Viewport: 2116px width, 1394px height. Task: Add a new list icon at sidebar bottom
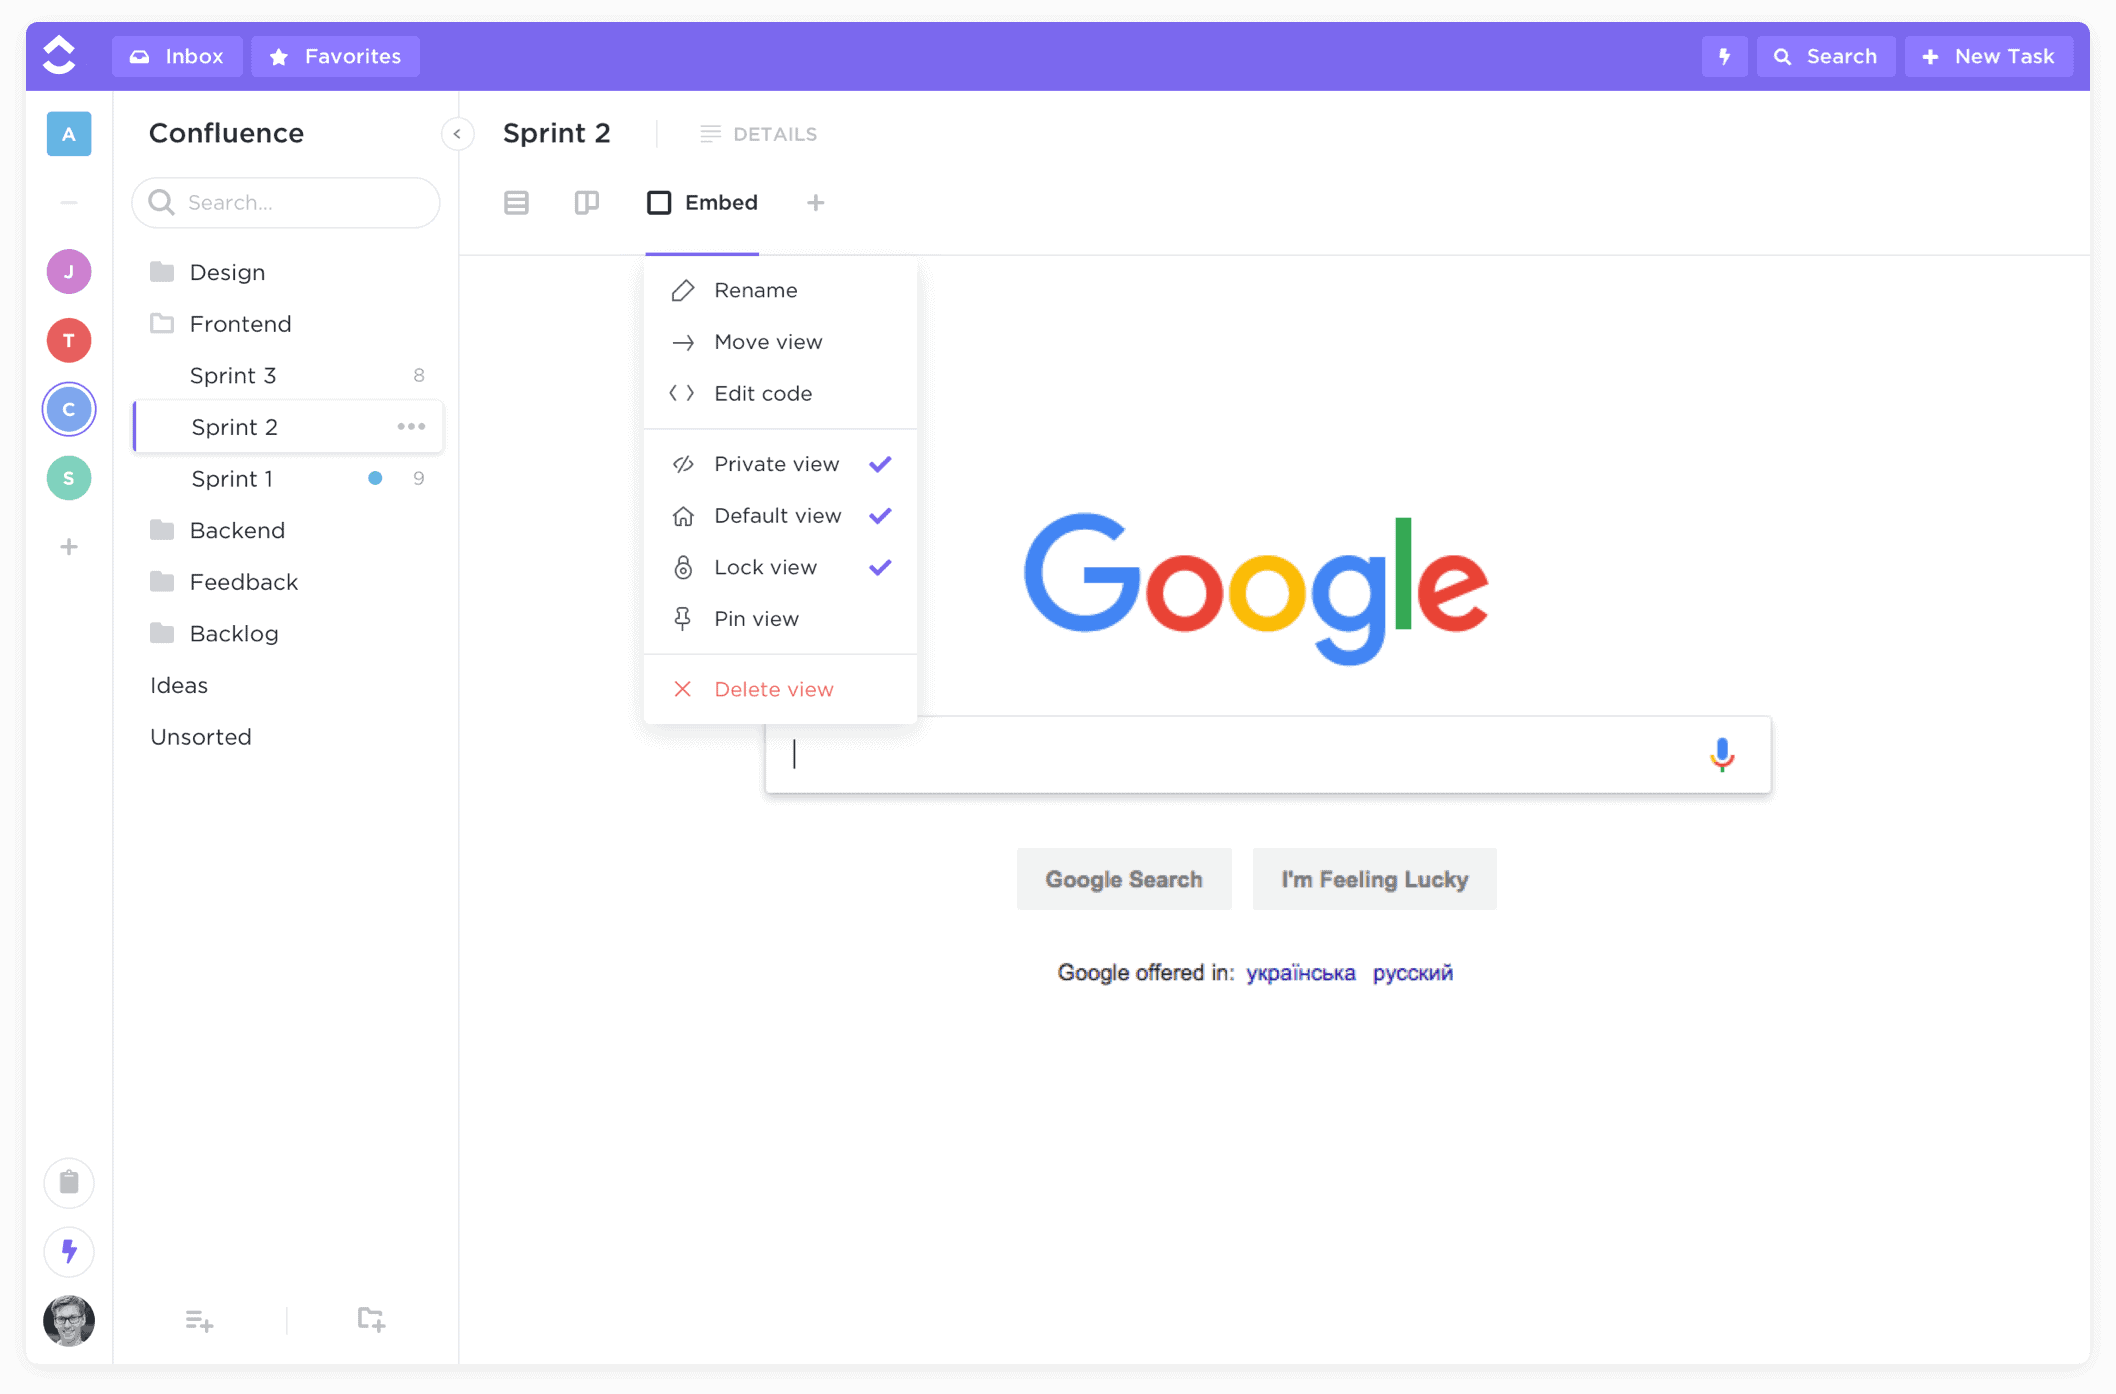tap(199, 1320)
